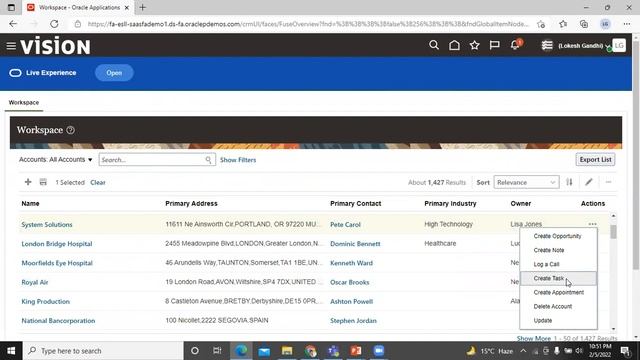Screen dimensions: 640x360
Task: Click Export List button
Action: point(595,160)
